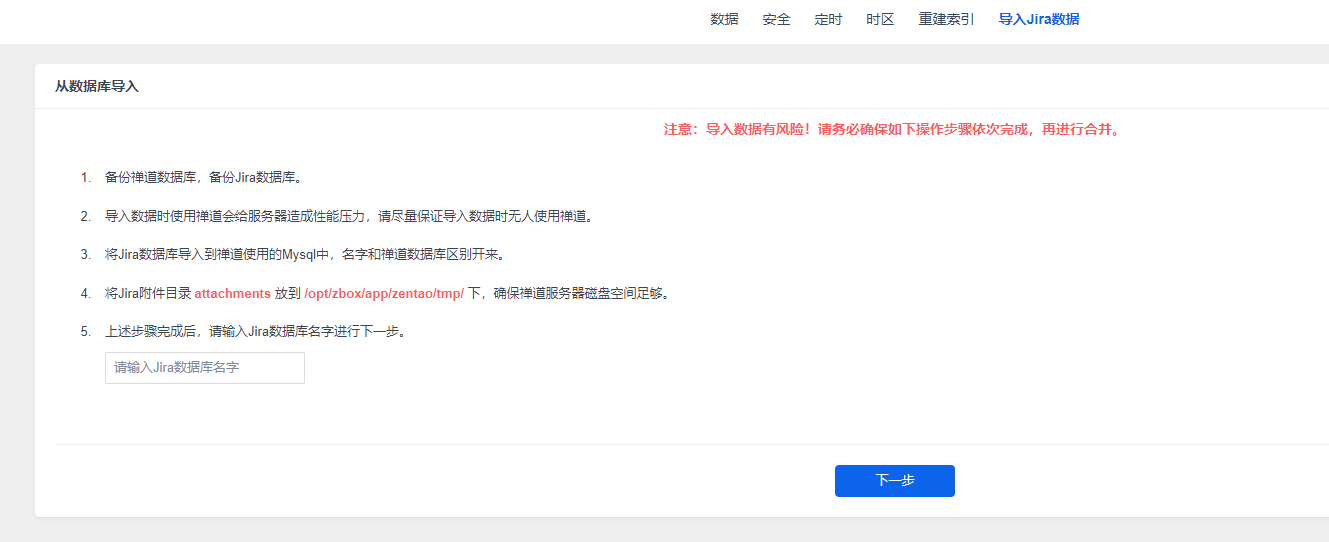Viewport: 1329px width, 542px height.
Task: Click the /opt/zbox/app/zentao/tmp/ path text
Action: point(384,294)
